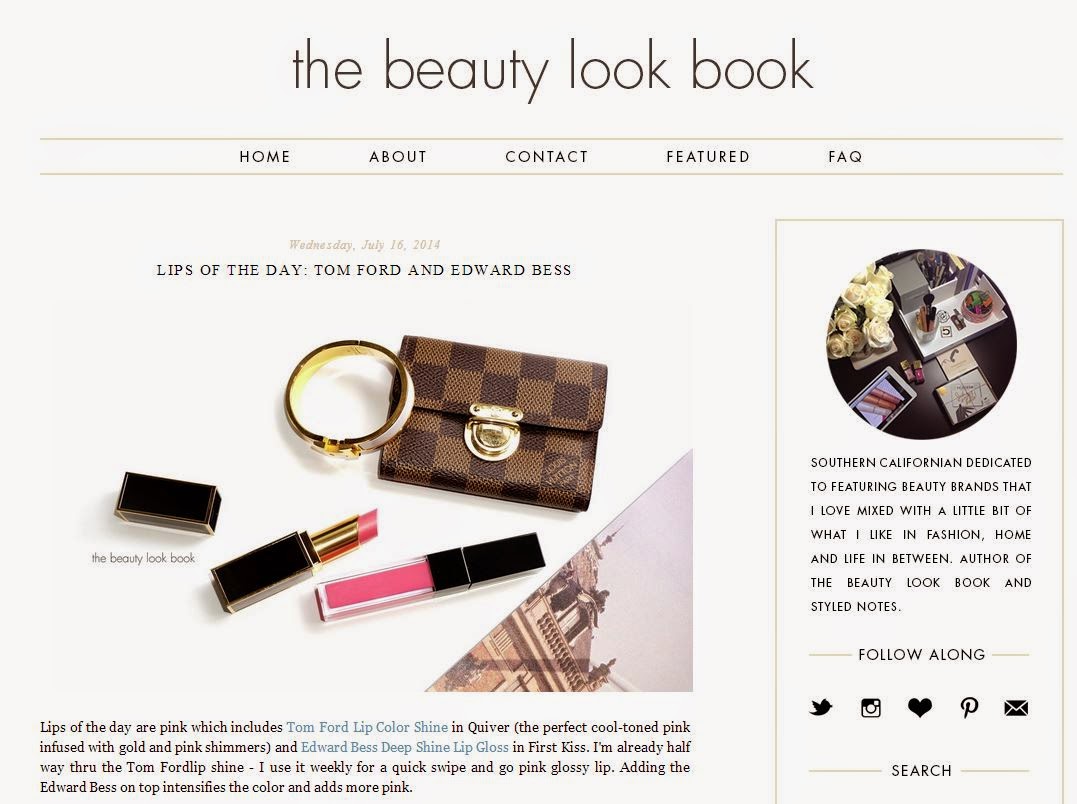Click the Tom Ford Lip Color Shine link
Image resolution: width=1077 pixels, height=804 pixels.
[x=367, y=727]
